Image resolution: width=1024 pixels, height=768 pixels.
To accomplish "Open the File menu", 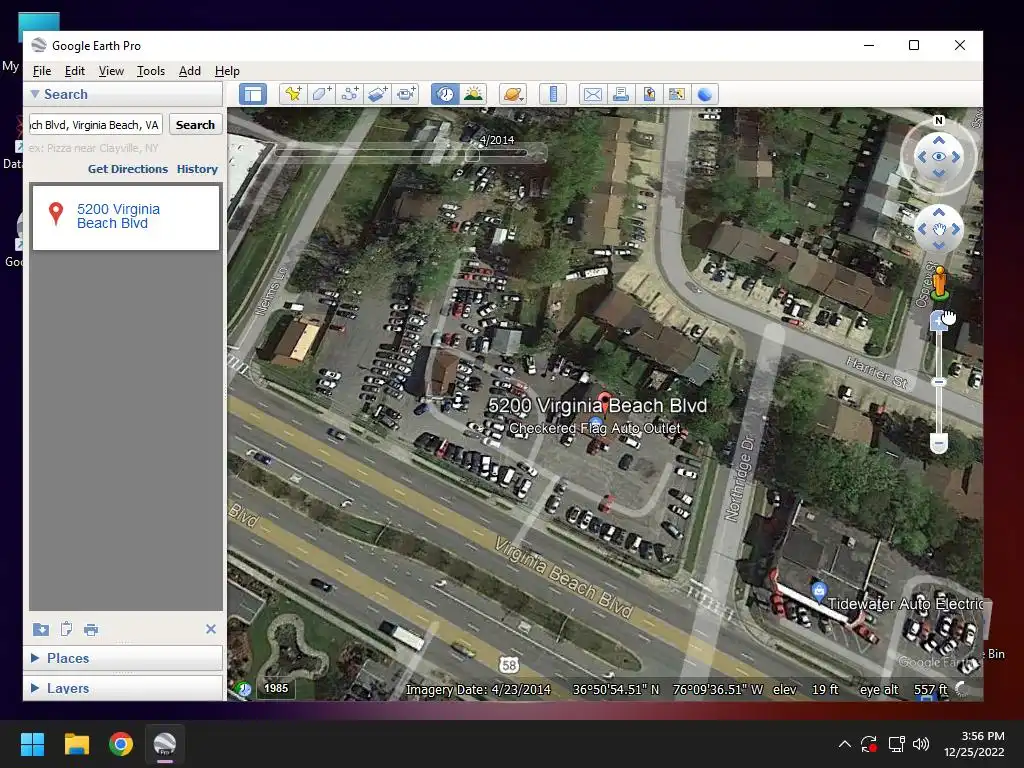I will (x=42, y=71).
